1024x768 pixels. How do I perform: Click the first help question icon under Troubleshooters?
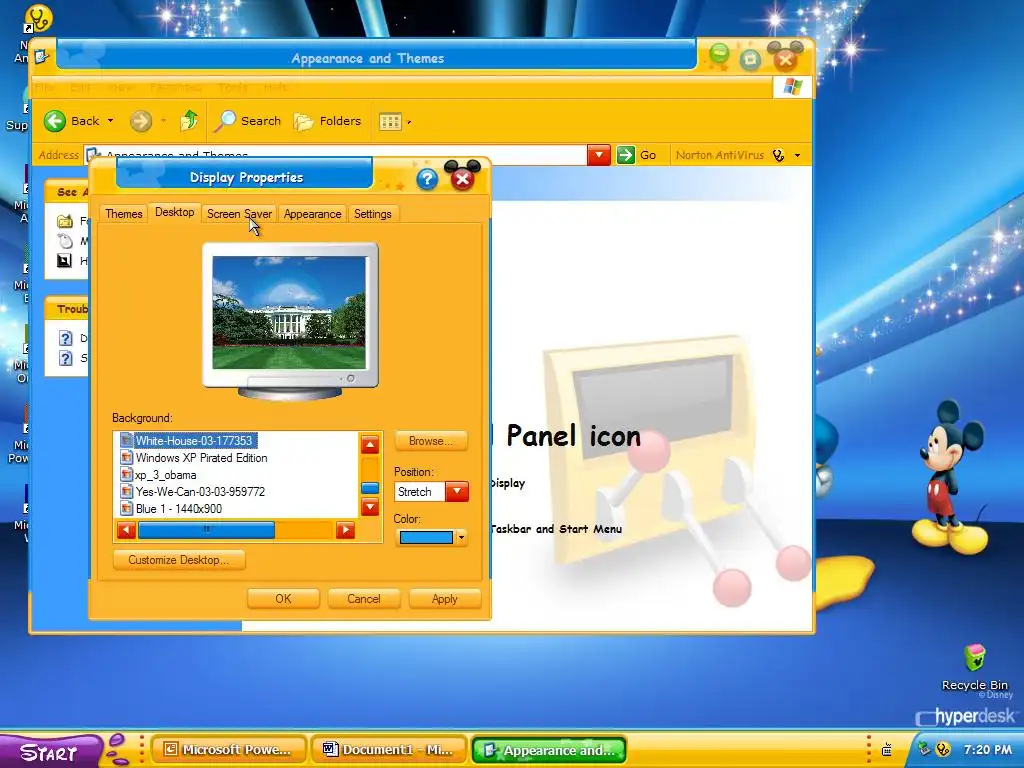coord(65,338)
